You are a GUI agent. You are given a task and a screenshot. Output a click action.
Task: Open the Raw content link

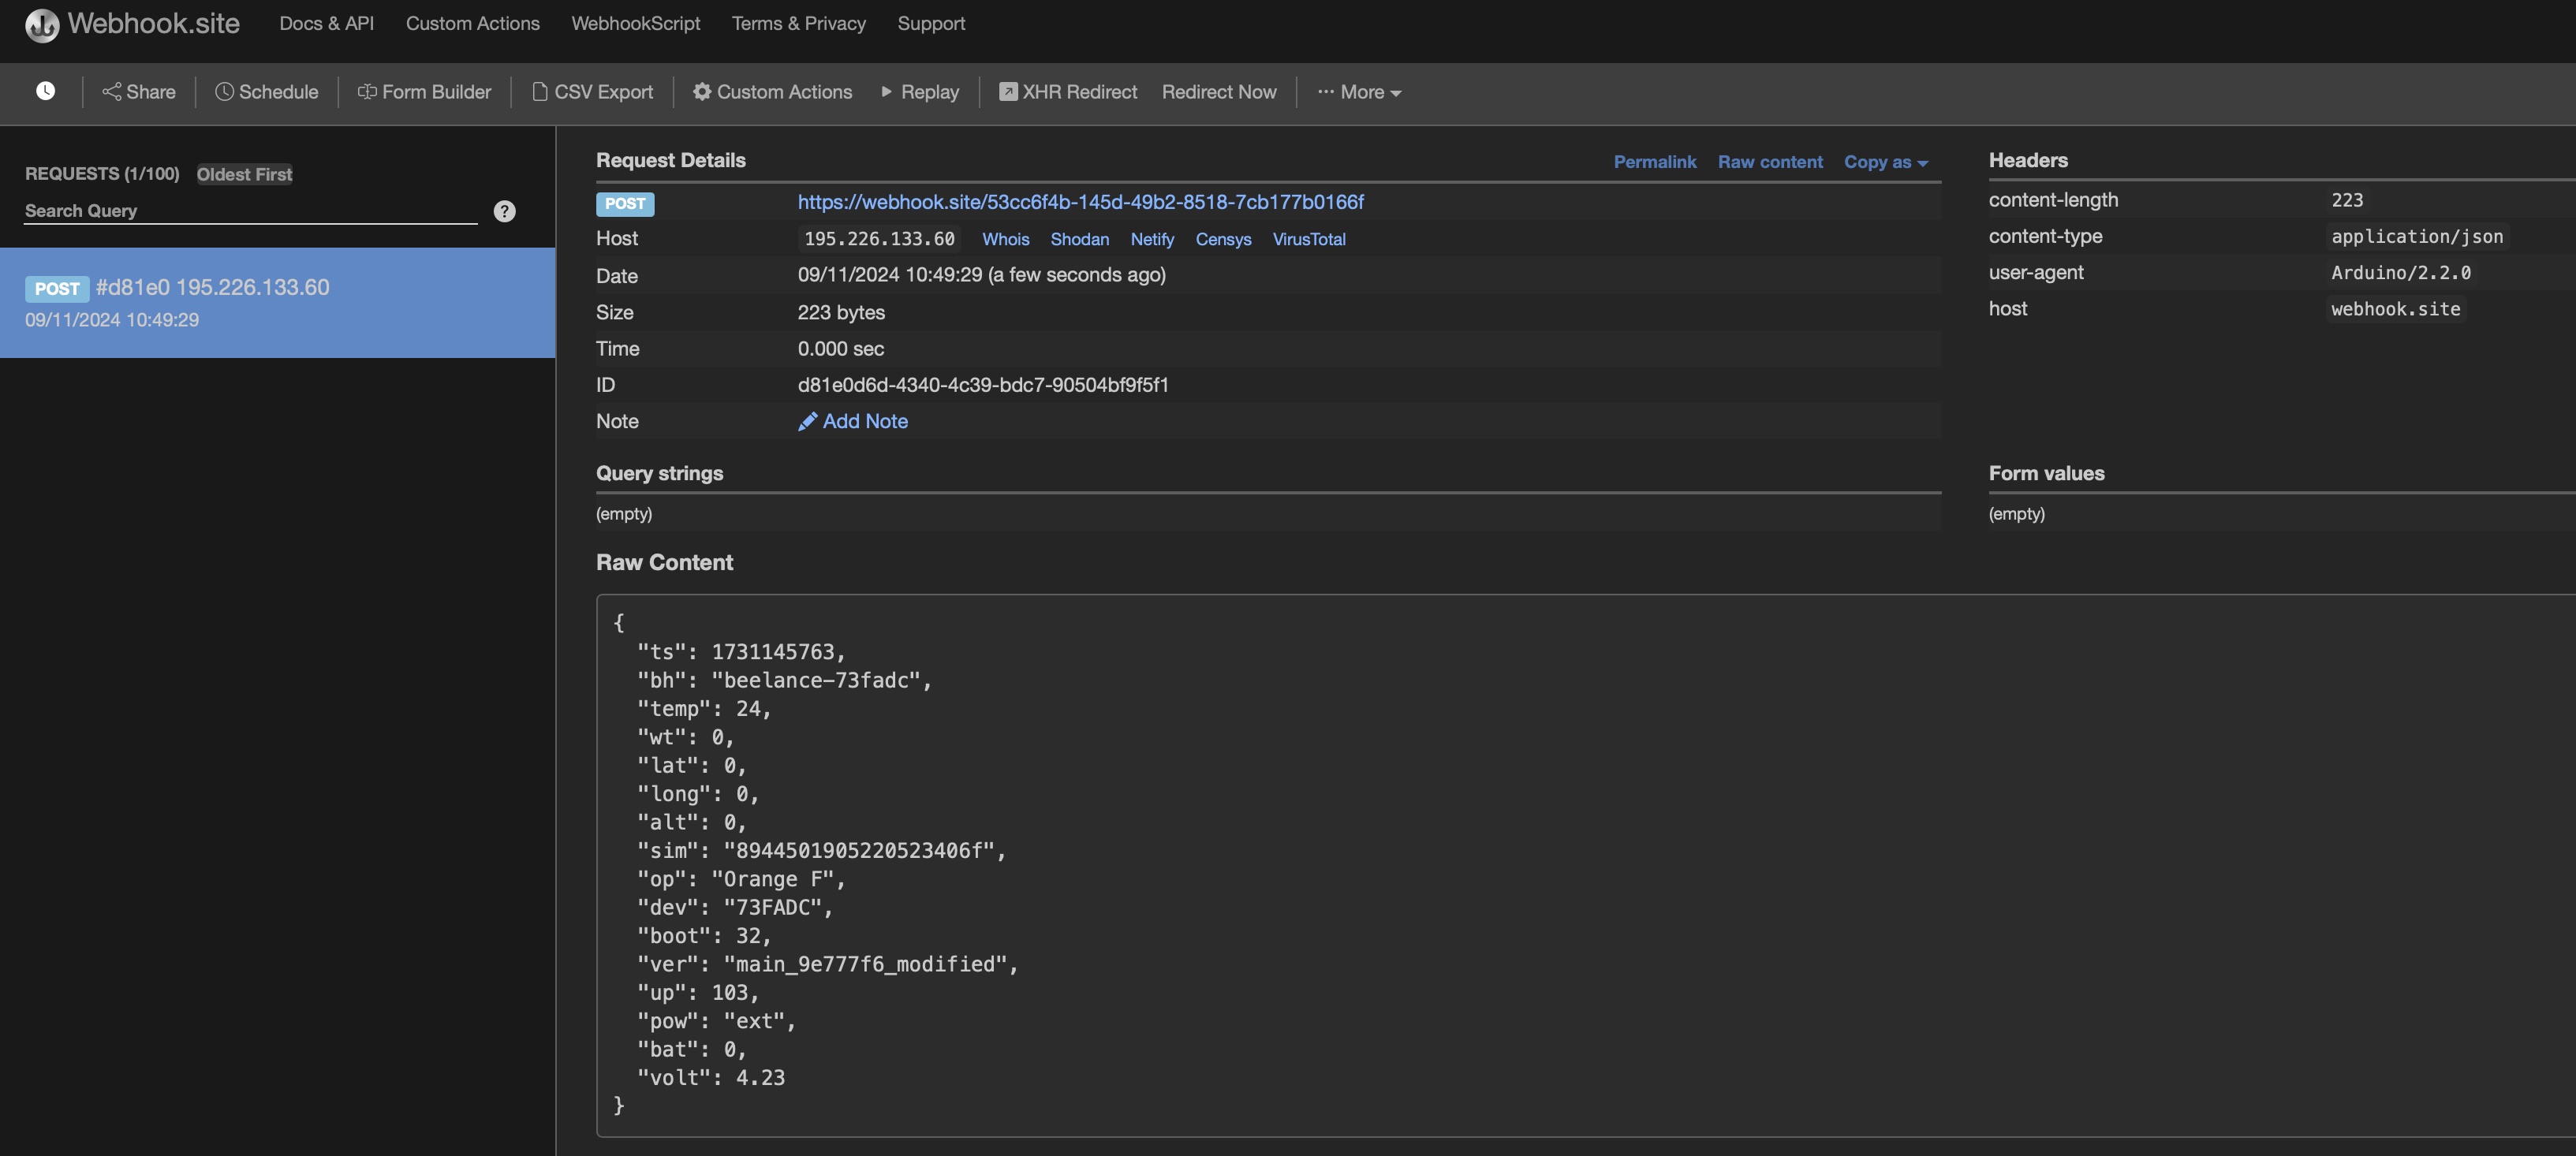pos(1769,161)
